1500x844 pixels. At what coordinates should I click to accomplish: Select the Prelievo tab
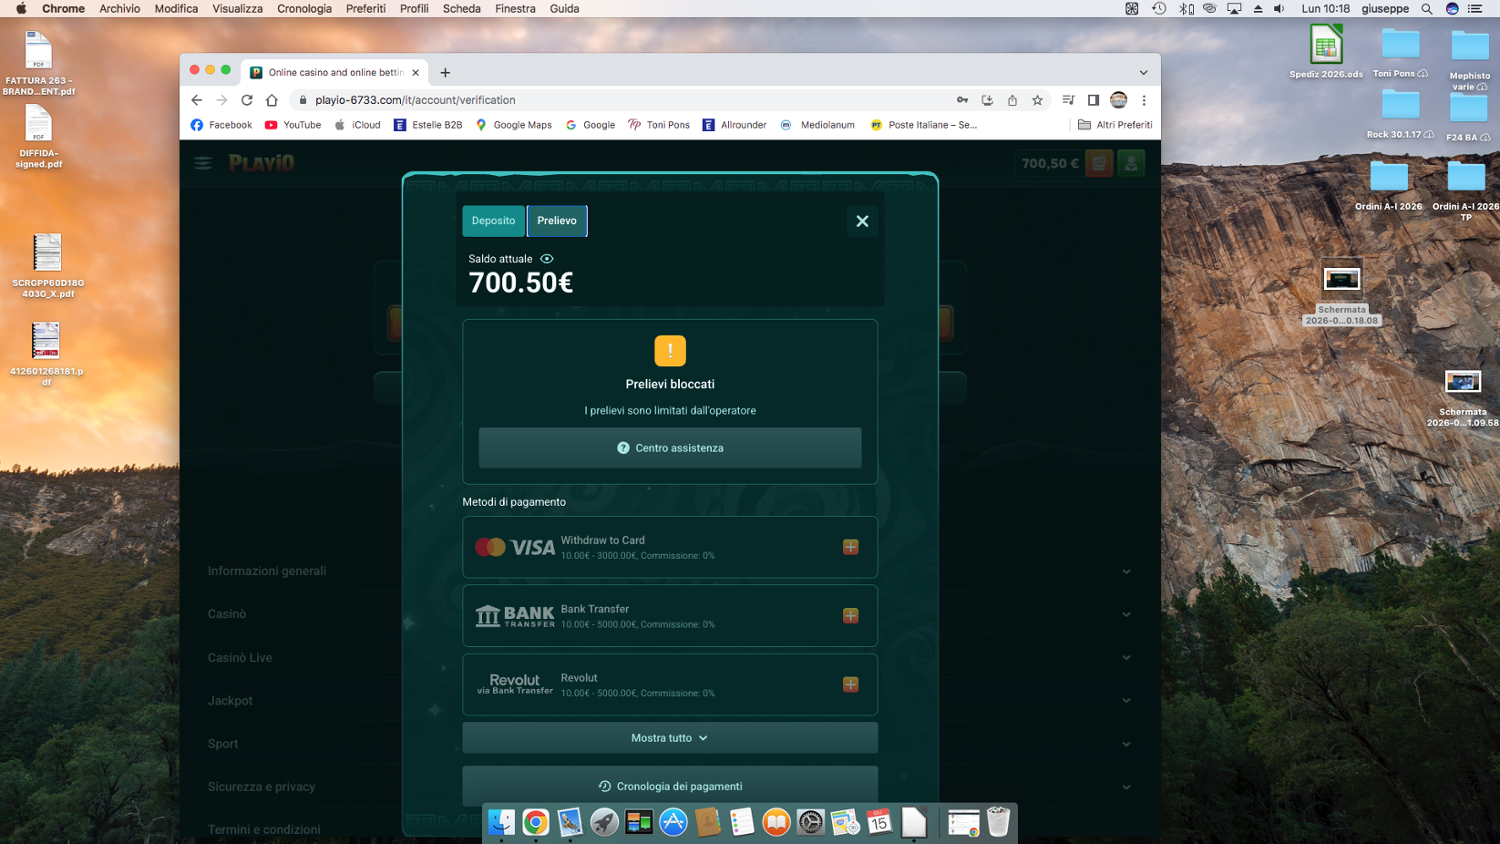tap(557, 221)
